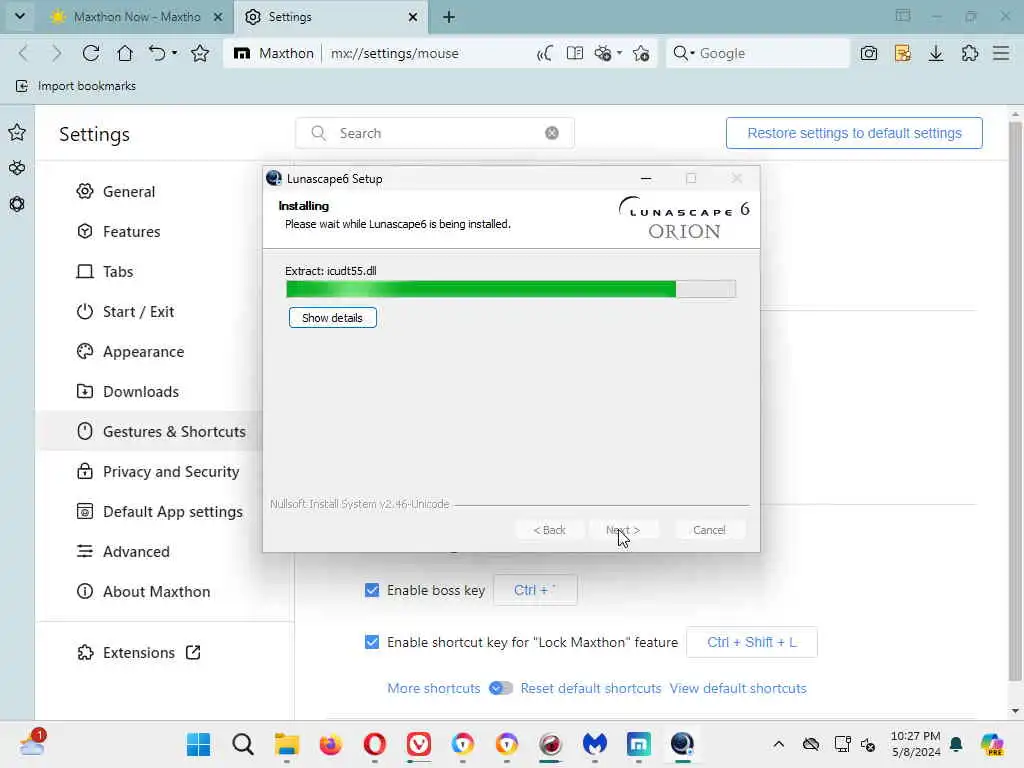The width and height of the screenshot is (1024, 768).
Task: Open File Explorer from the taskbar
Action: click(x=287, y=744)
